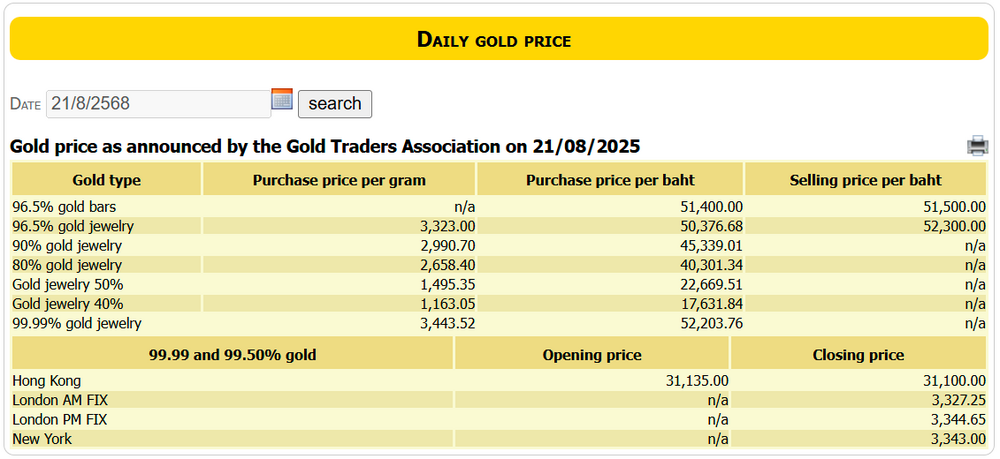Click the 99.99% gold jewelry row label
1000x459 pixels.
pyautogui.click(x=77, y=324)
